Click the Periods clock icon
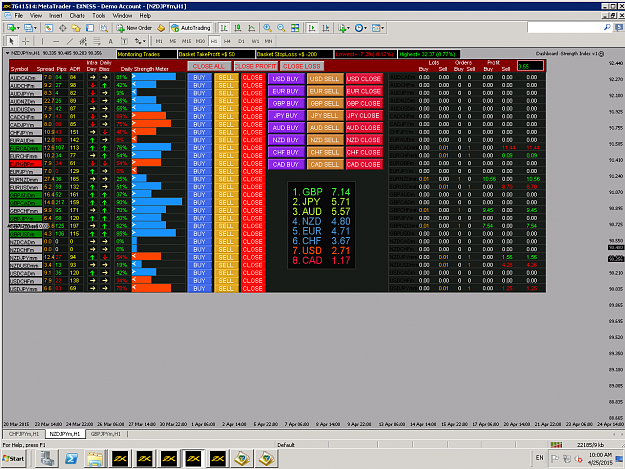 tap(359, 28)
